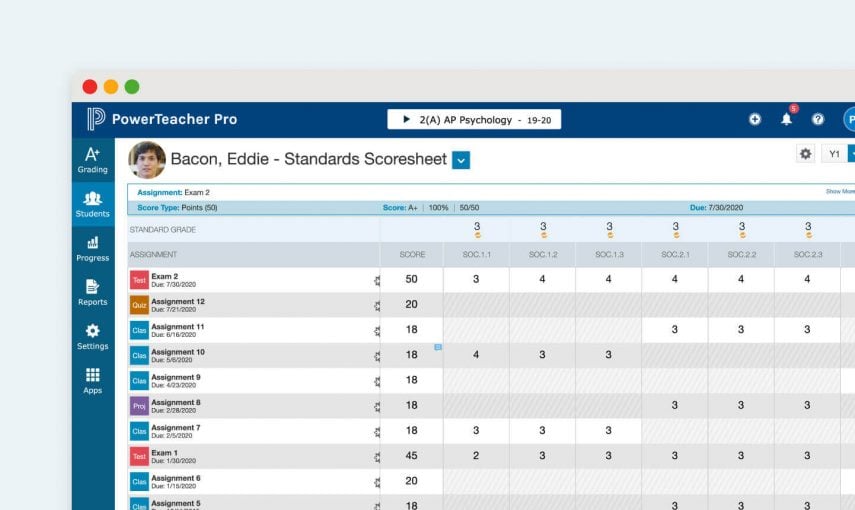Select Assignment 11 SOC.2.1 score 3
The height and width of the screenshot is (510, 855).
tap(675, 329)
